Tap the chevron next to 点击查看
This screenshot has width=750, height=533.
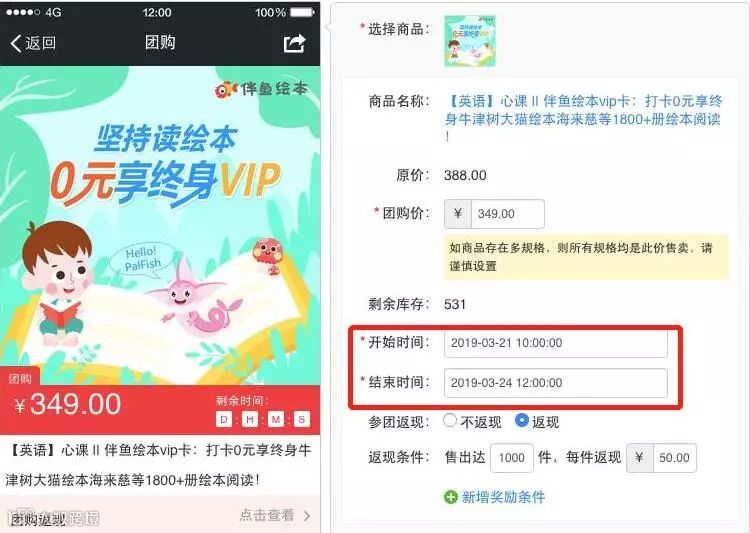307,516
